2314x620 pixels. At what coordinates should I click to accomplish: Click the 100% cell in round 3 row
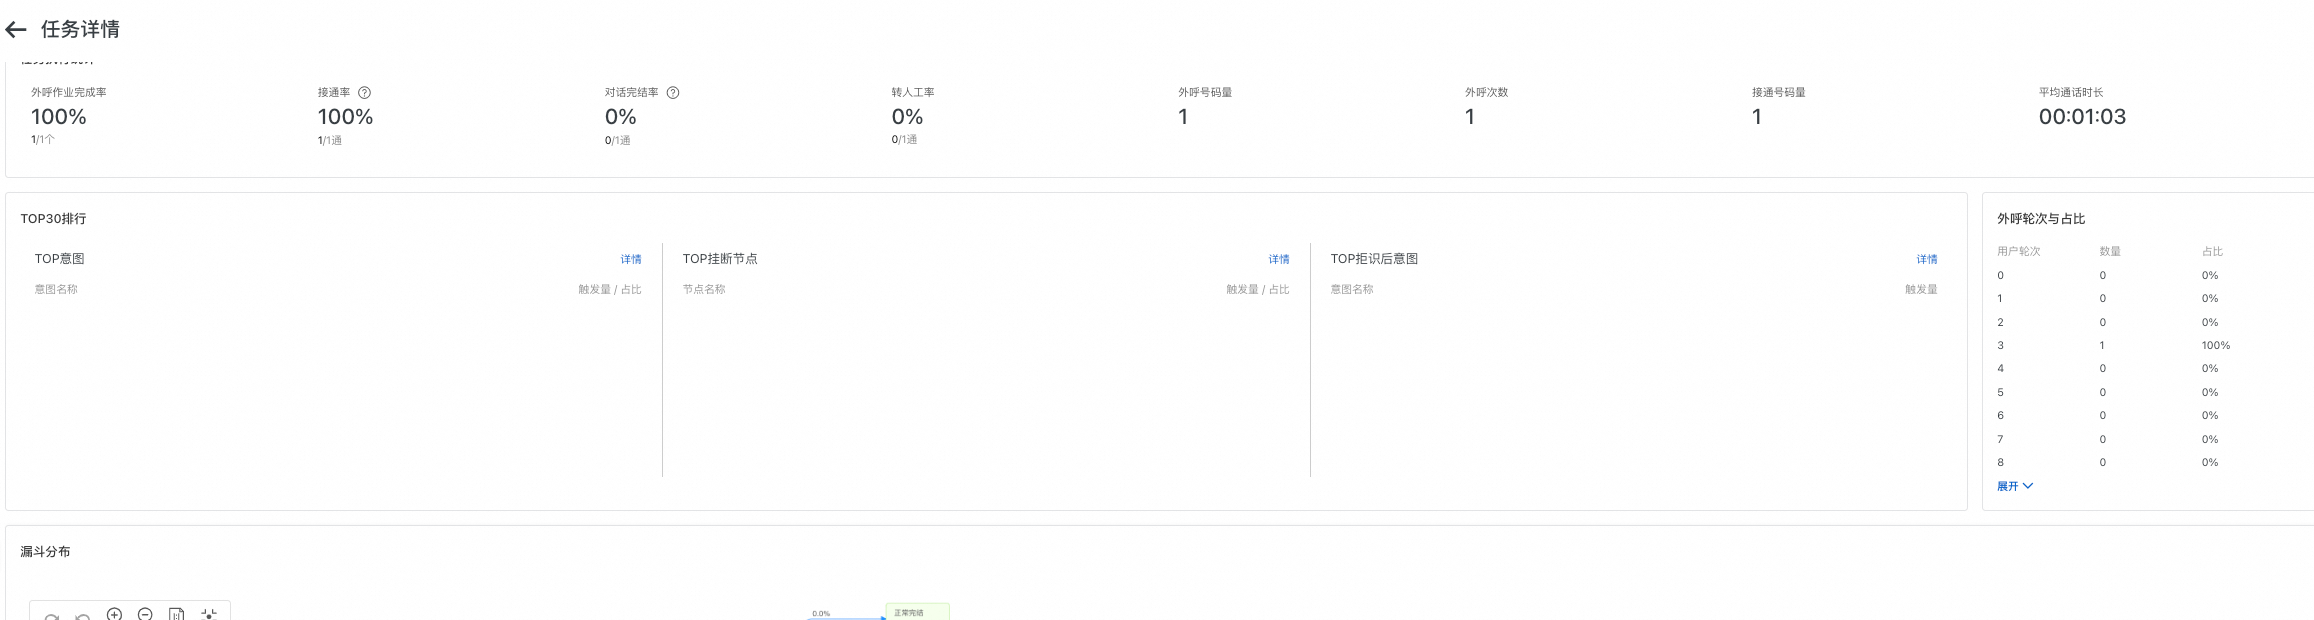2216,346
